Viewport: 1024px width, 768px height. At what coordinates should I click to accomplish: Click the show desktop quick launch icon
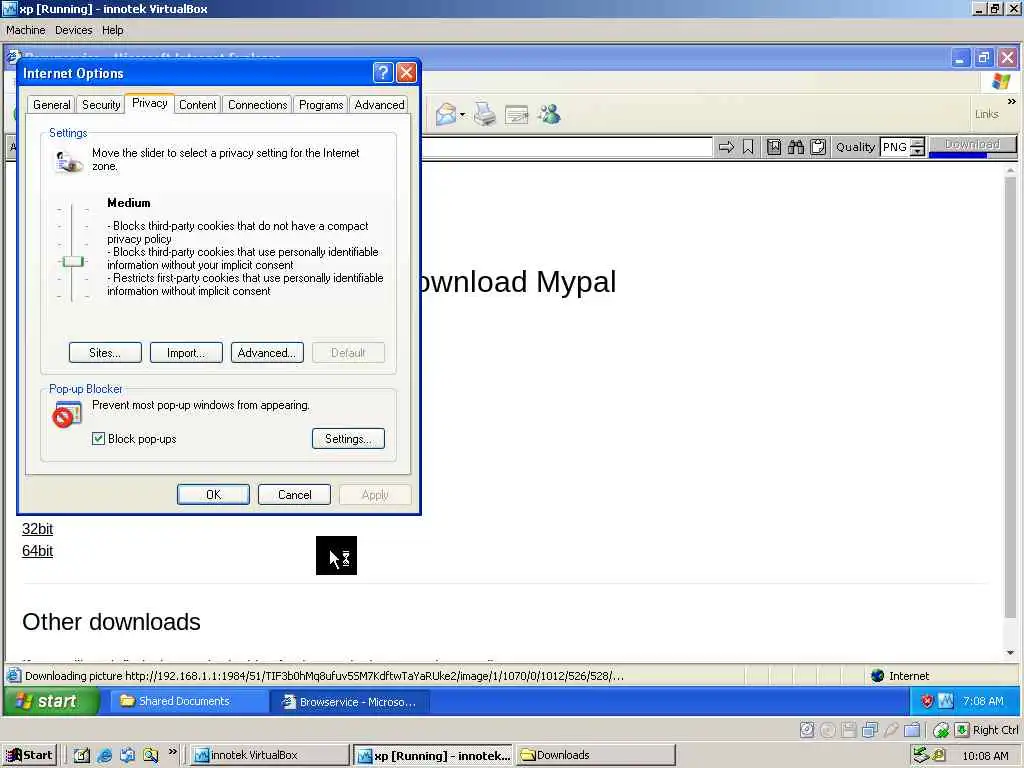click(82, 755)
